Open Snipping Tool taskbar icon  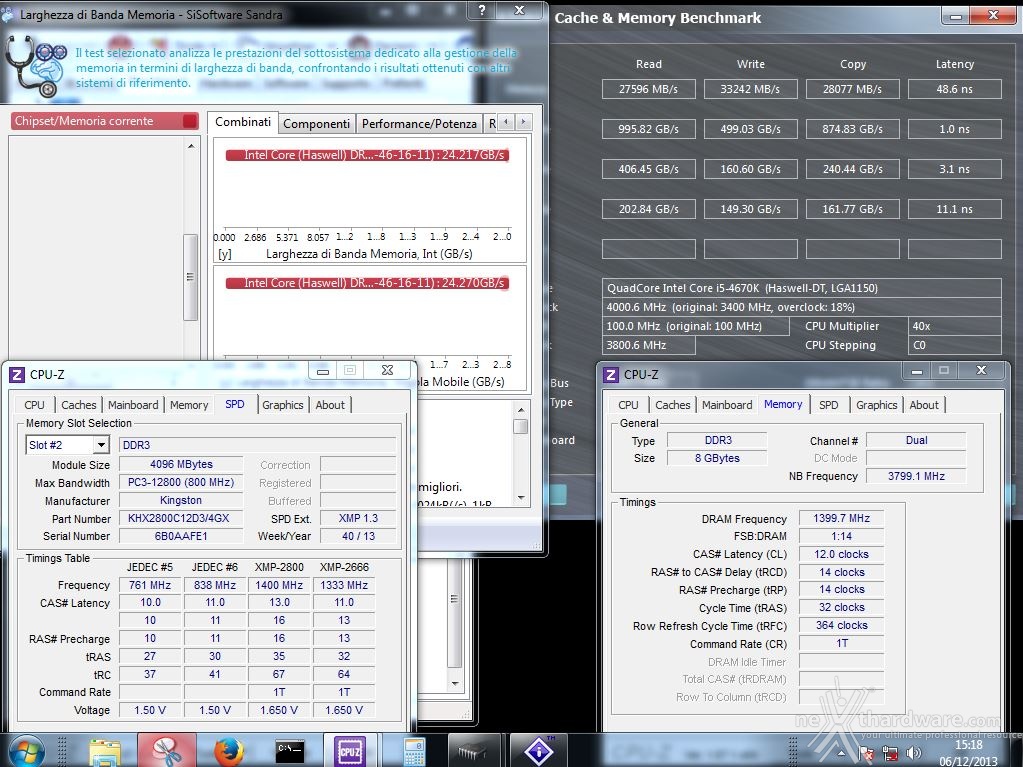point(166,751)
